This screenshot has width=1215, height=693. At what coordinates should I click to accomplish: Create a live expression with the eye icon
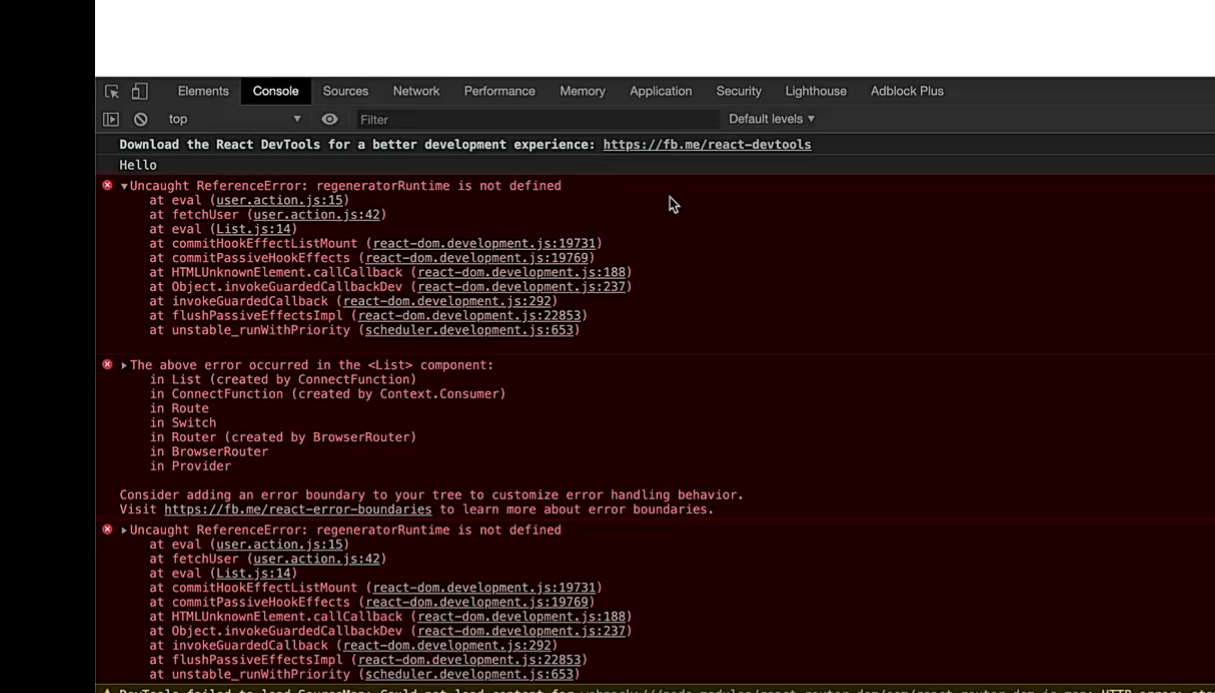coord(329,119)
